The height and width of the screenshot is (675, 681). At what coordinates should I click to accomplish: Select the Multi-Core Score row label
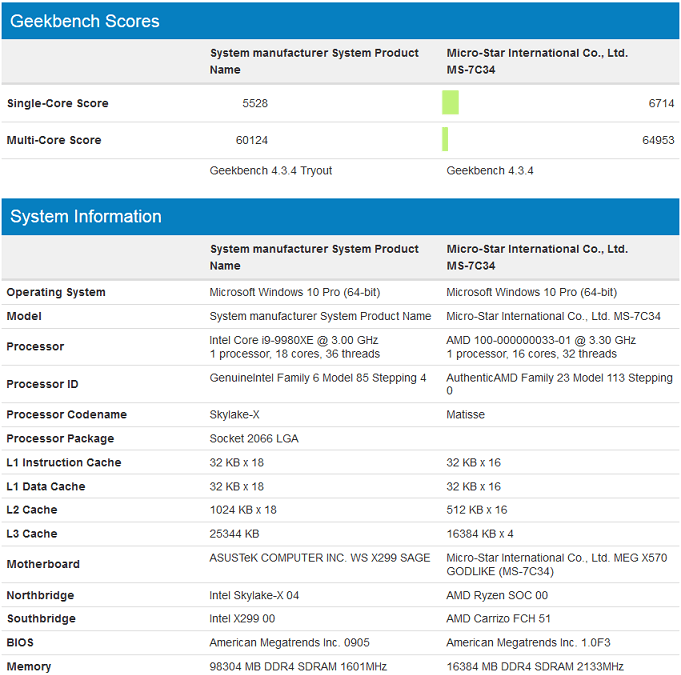pyautogui.click(x=54, y=141)
